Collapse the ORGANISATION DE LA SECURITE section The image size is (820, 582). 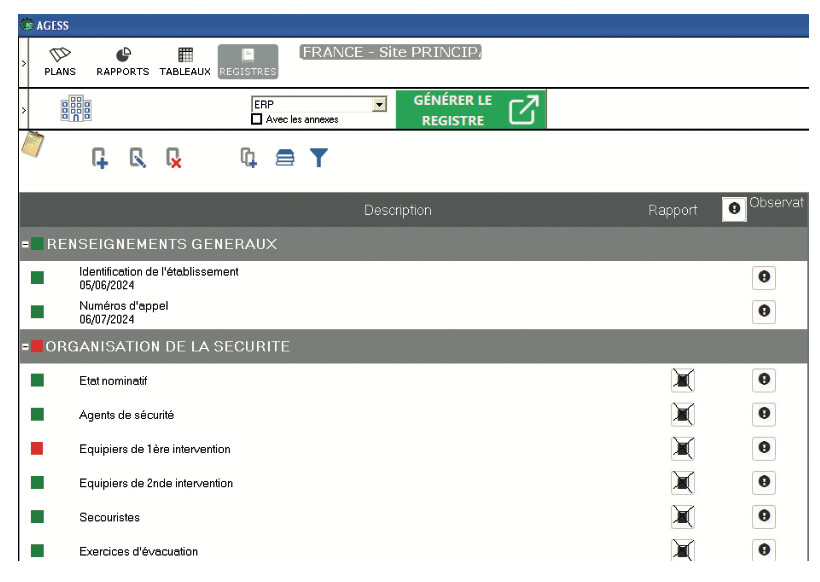coord(24,345)
